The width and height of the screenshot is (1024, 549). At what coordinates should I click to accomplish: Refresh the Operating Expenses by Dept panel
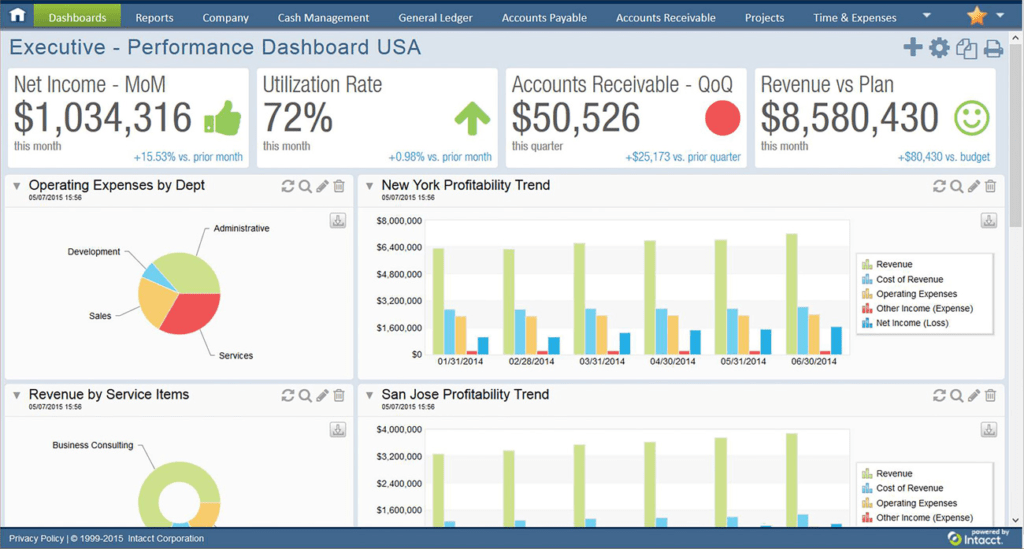click(x=287, y=186)
